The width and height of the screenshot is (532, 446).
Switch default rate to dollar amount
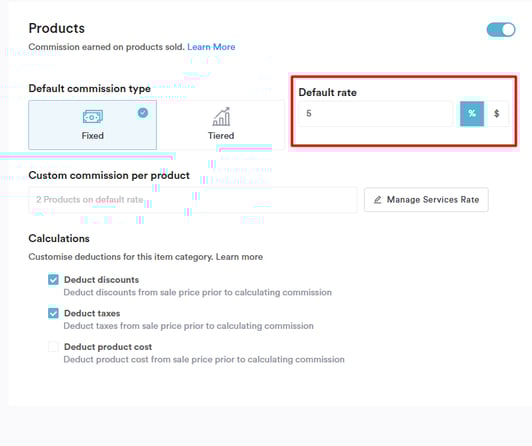click(496, 114)
